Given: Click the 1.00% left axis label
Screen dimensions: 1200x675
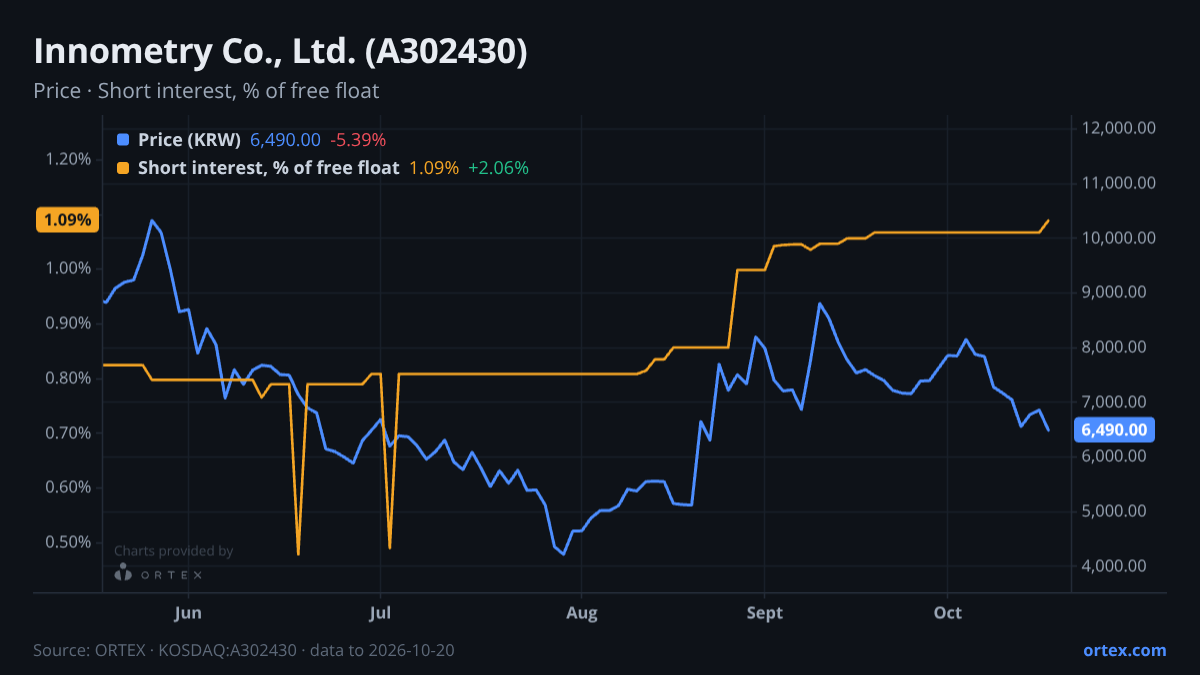Looking at the screenshot, I should click(x=69, y=269).
